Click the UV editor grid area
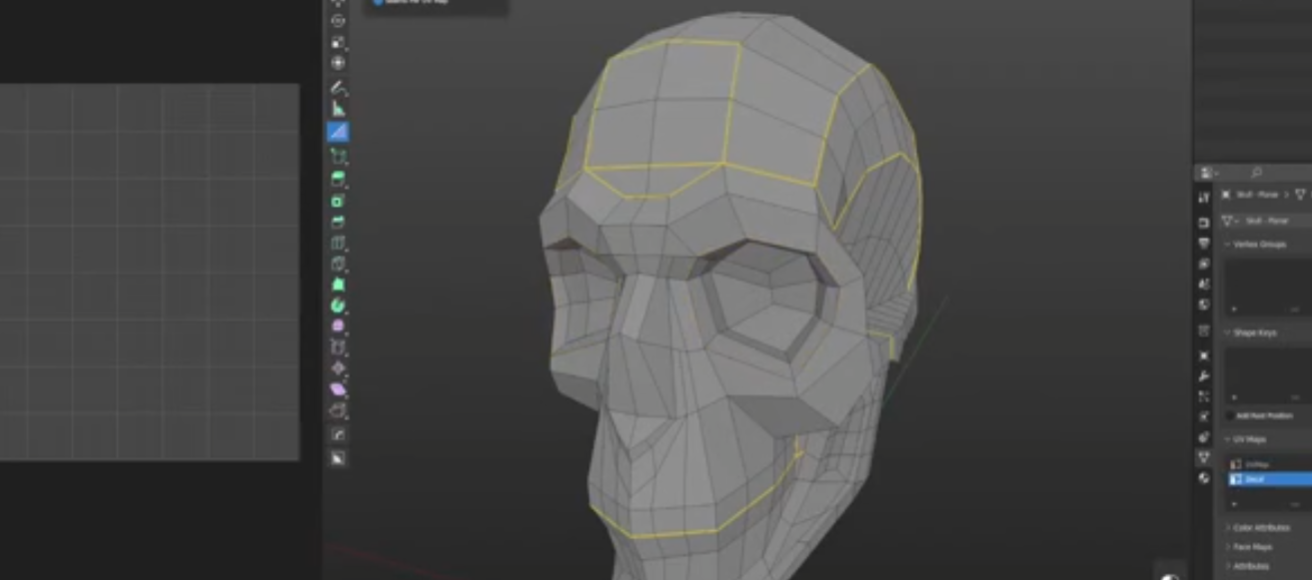Viewport: 1312px width, 580px height. [149, 272]
